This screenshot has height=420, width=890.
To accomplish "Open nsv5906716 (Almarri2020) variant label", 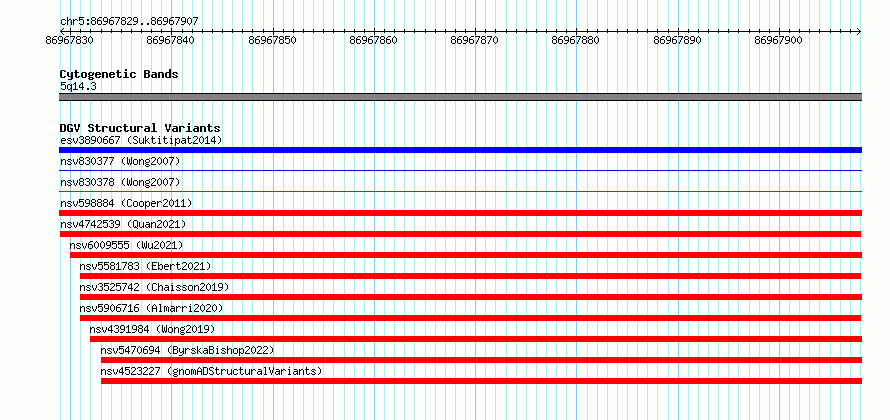I will click(152, 308).
